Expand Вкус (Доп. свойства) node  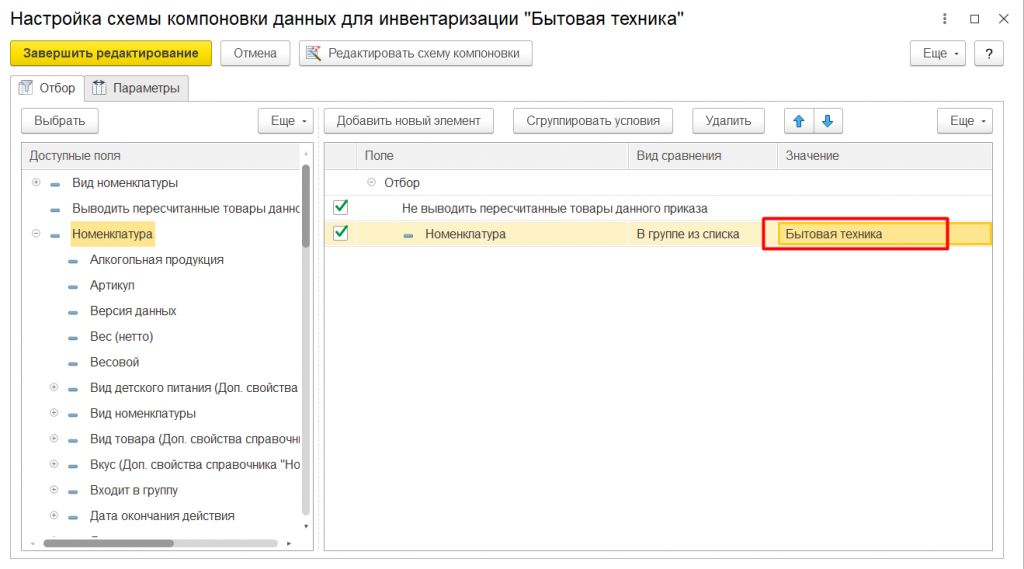tap(54, 464)
